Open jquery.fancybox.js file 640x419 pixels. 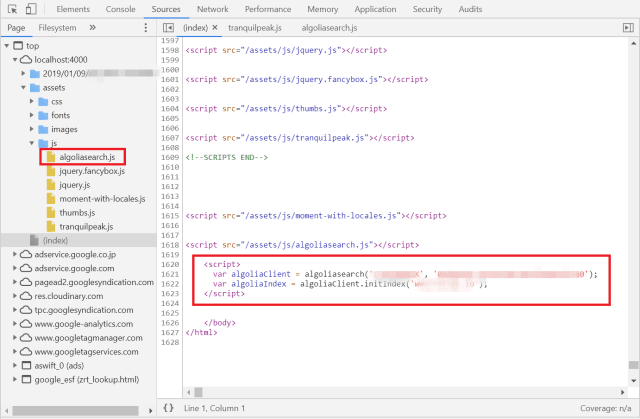[x=92, y=171]
